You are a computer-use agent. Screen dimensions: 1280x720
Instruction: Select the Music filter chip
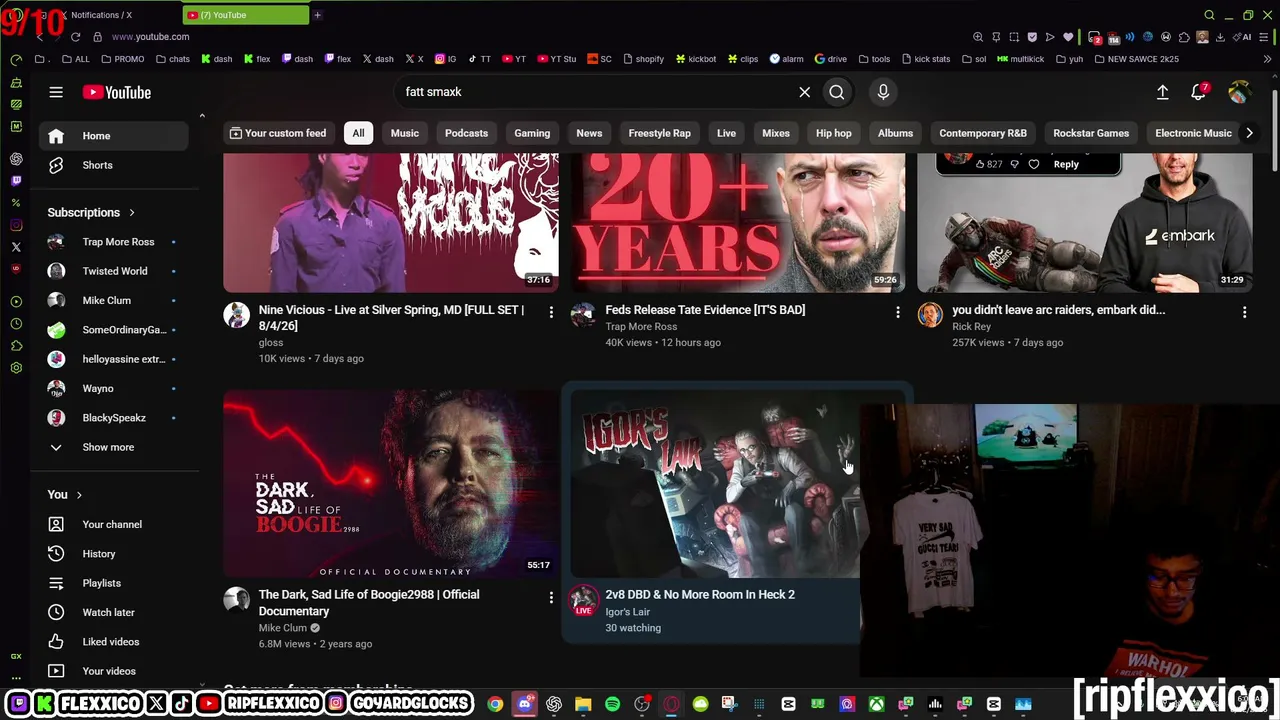[x=405, y=133]
